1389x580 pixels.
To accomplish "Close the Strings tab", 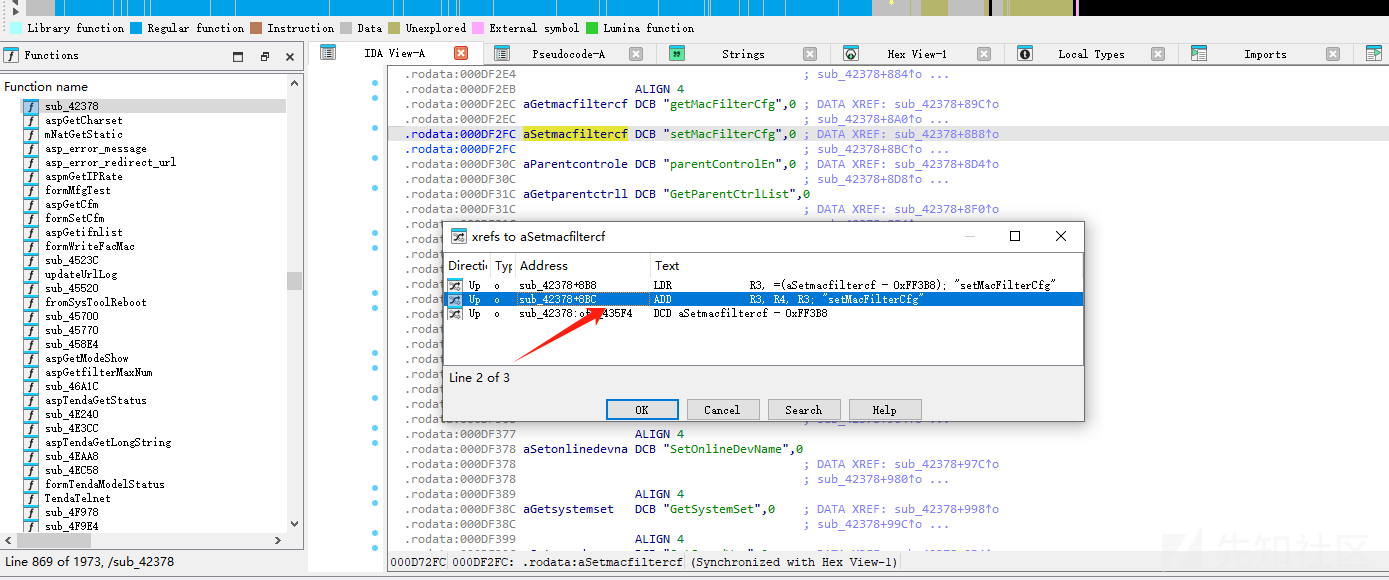I will tap(810, 54).
